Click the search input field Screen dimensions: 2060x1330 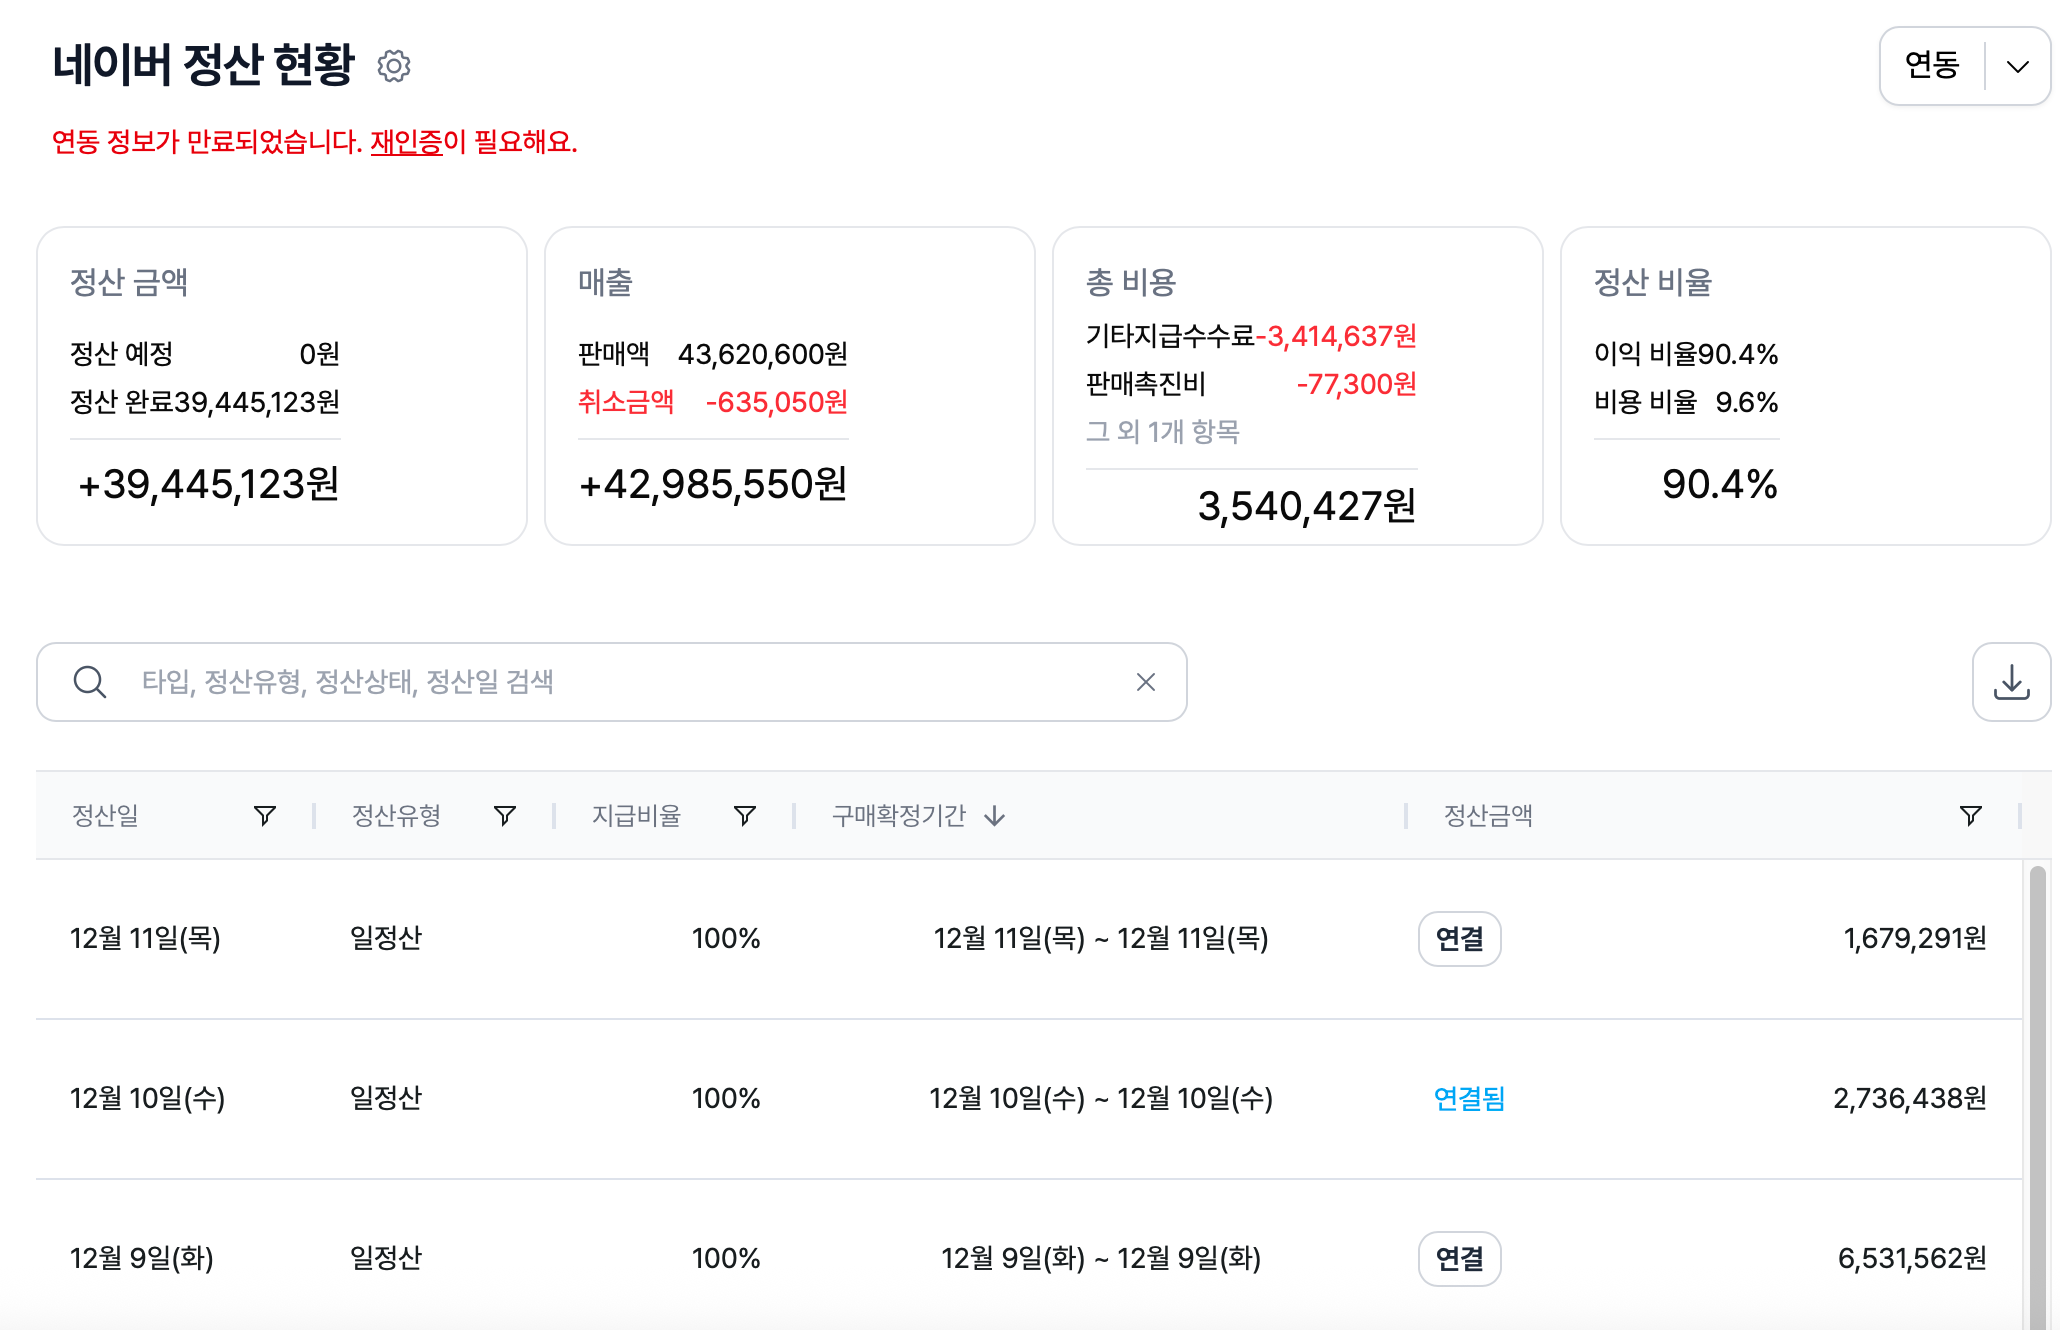[630, 682]
